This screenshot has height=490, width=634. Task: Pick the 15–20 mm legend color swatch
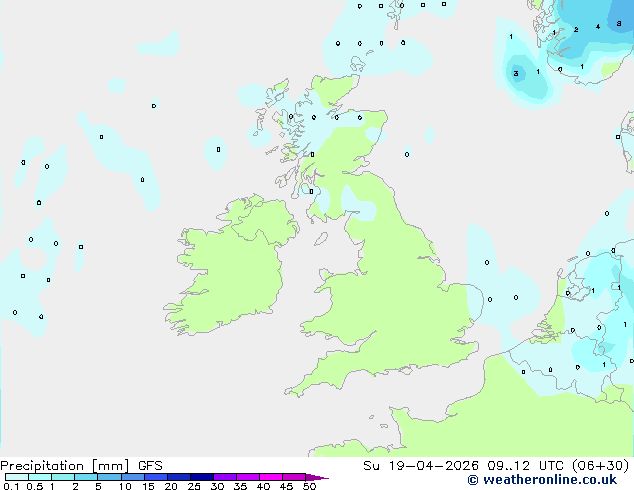click(156, 477)
